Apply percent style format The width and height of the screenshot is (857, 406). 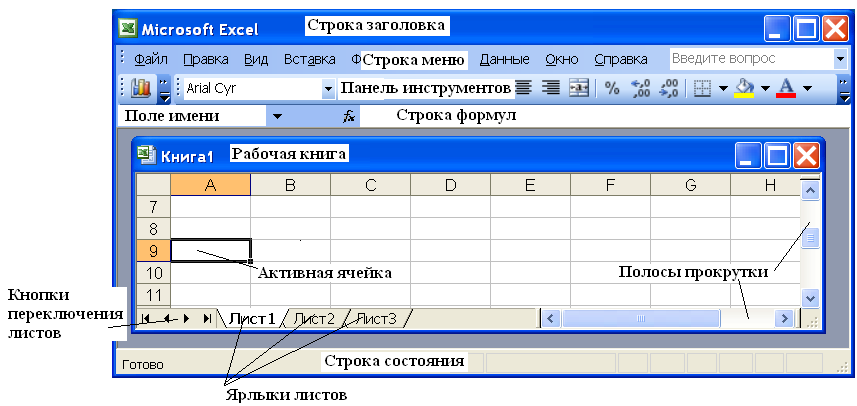613,88
